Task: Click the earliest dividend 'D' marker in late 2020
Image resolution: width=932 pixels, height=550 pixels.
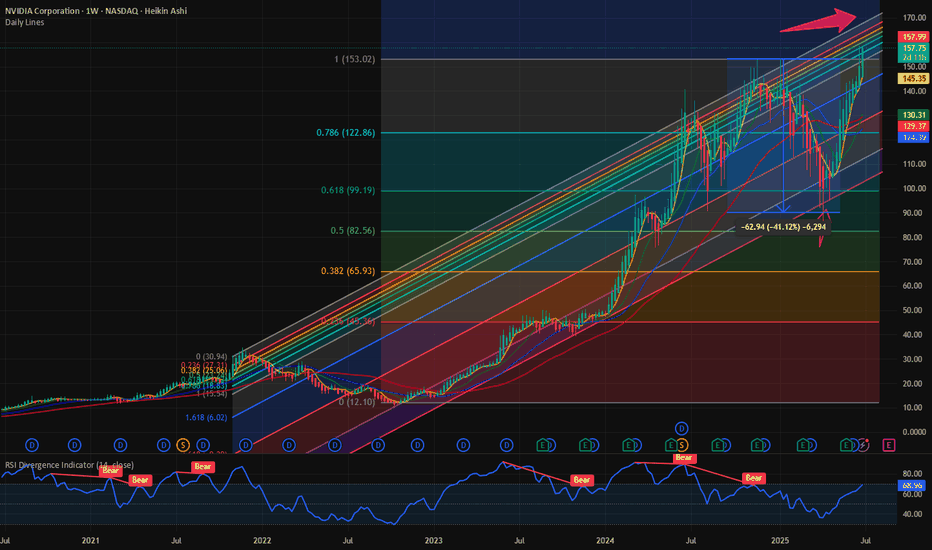Action: coord(32,445)
